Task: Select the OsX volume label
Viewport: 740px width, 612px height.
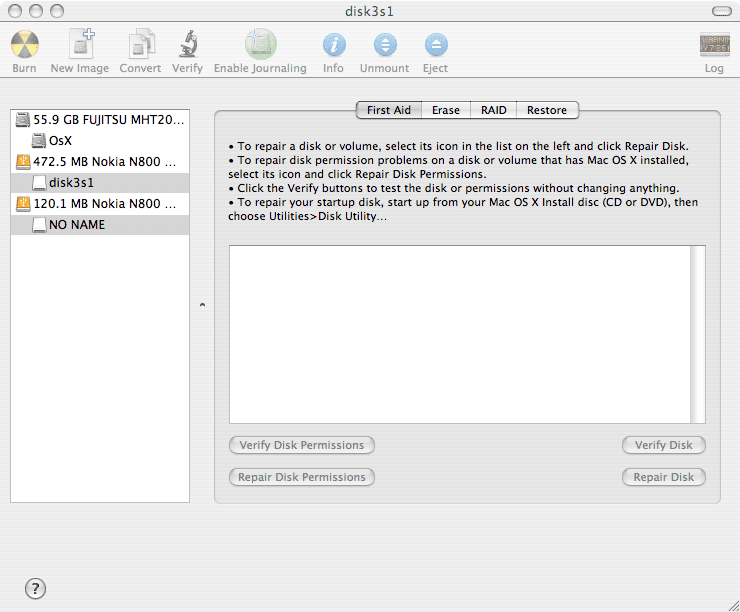Action: 60,141
